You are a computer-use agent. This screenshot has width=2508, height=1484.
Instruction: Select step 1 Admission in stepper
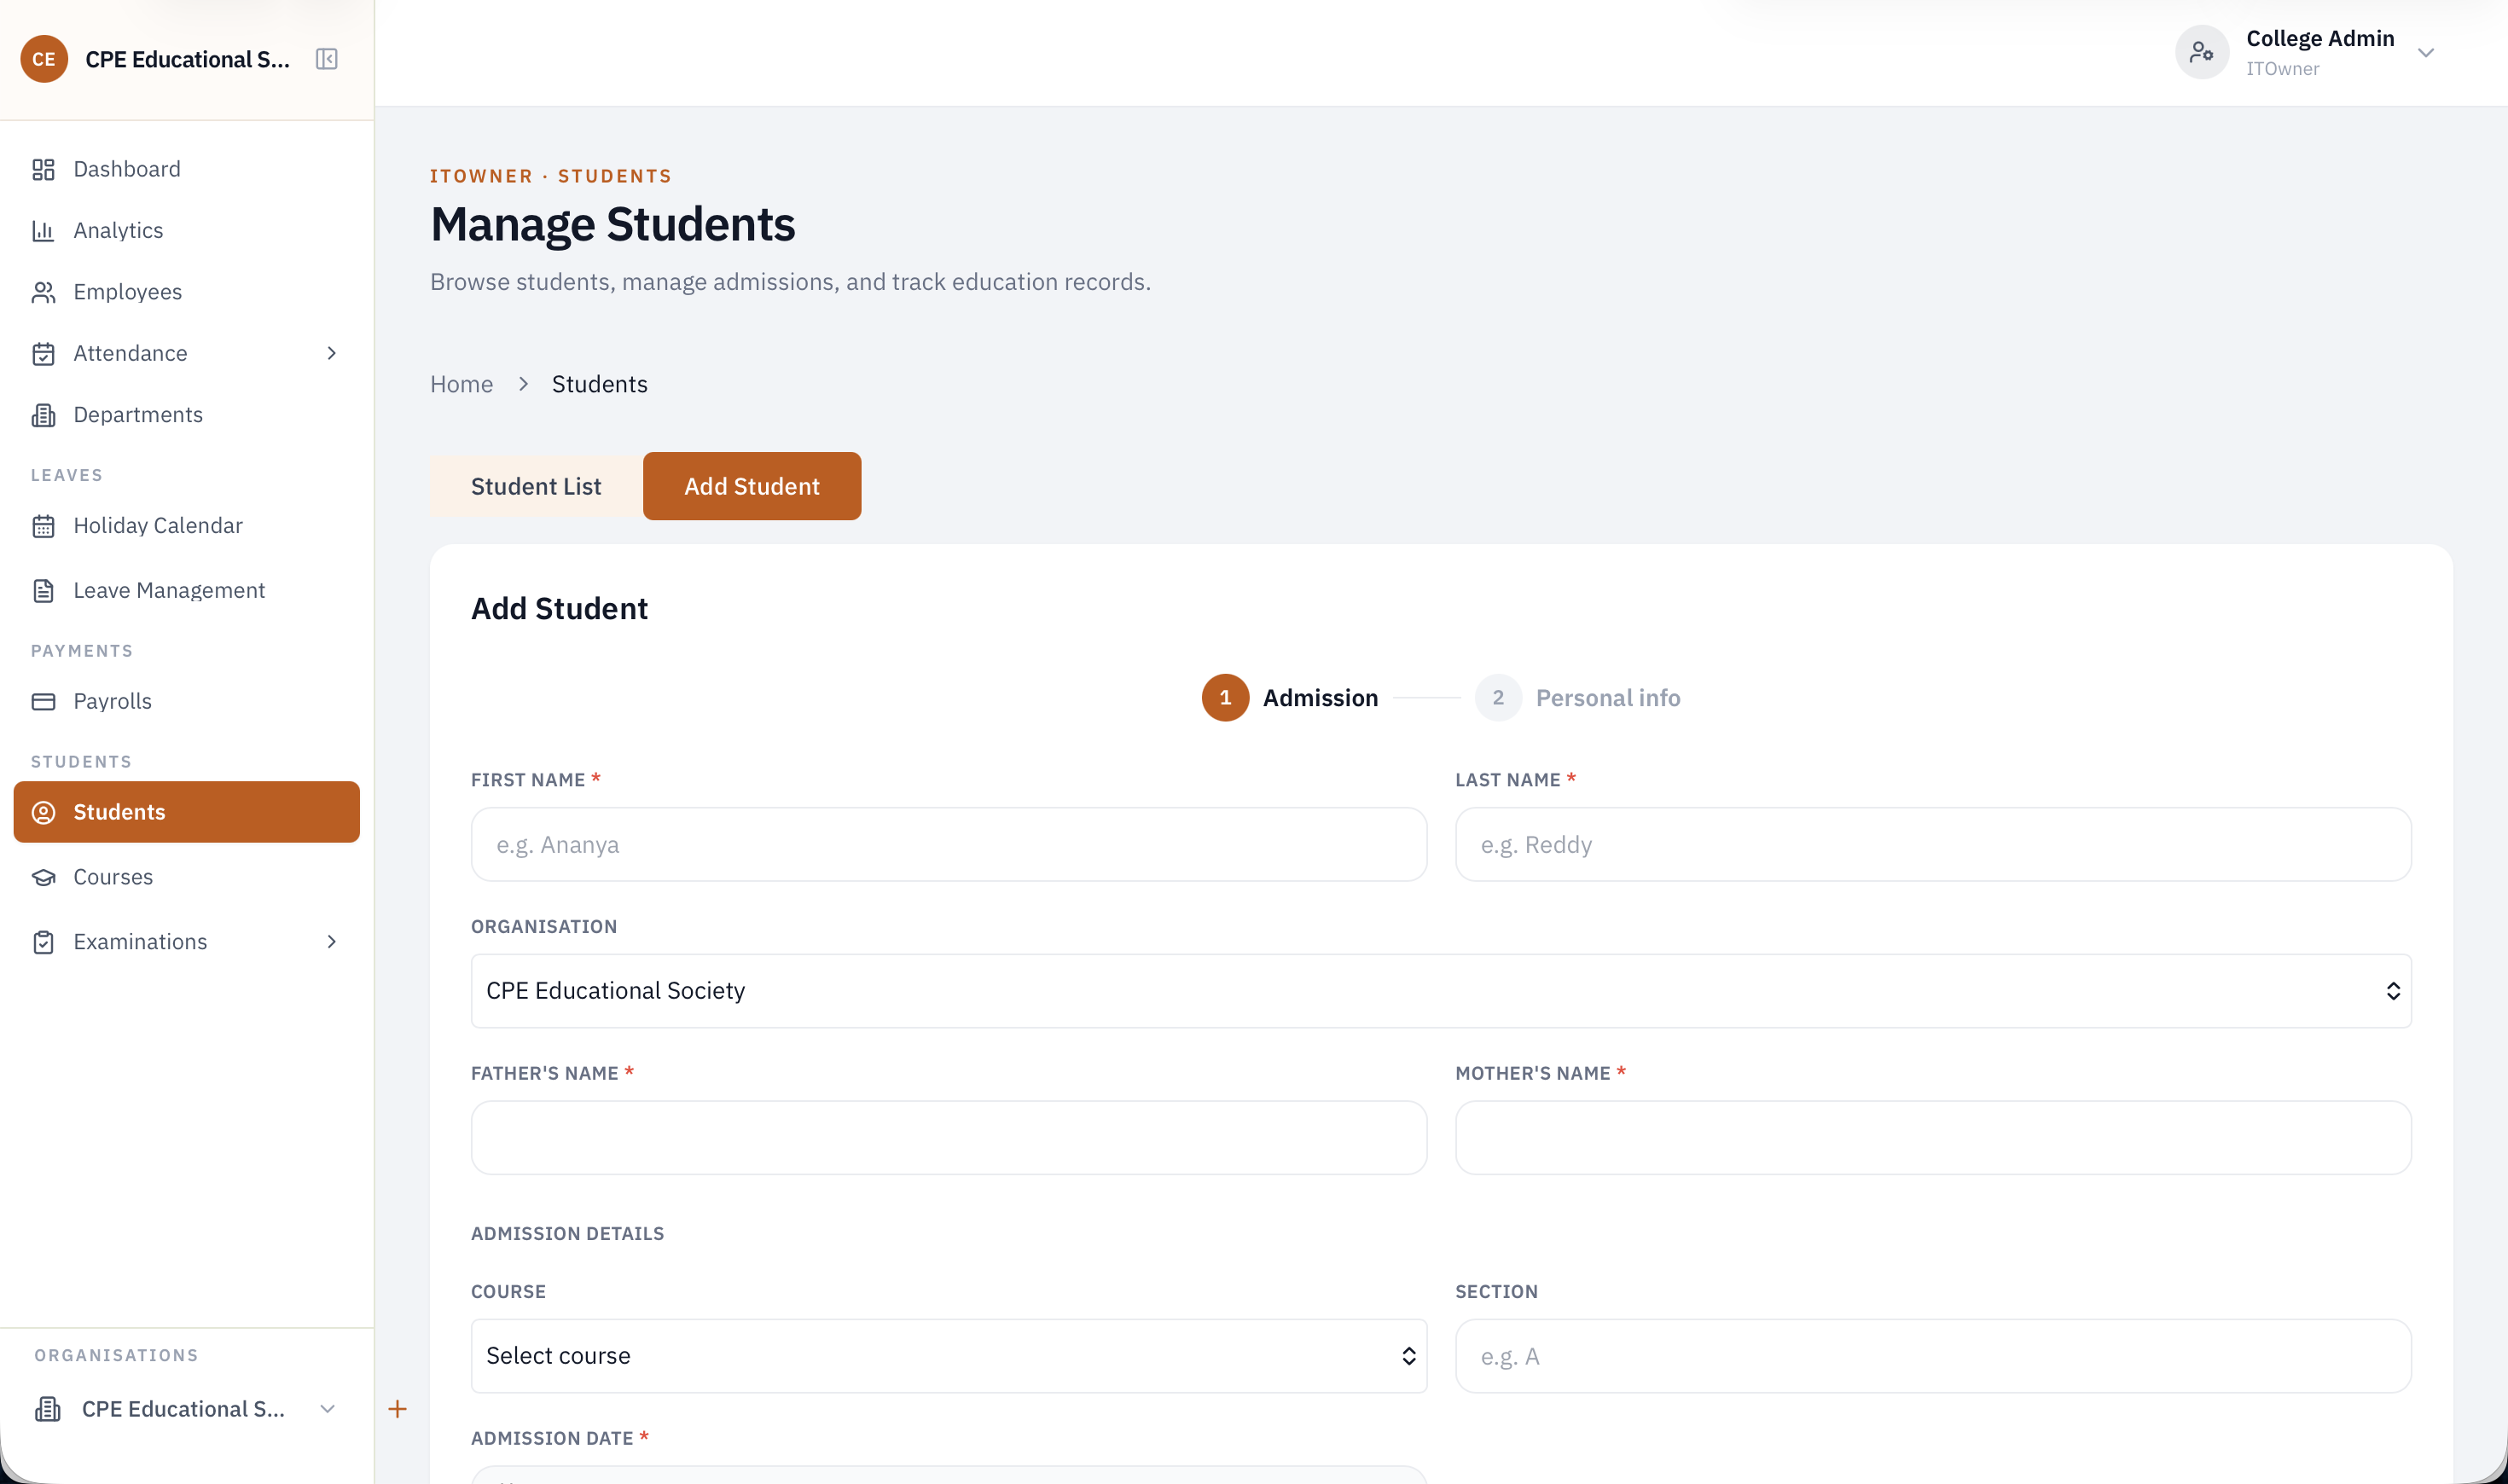click(x=1289, y=698)
